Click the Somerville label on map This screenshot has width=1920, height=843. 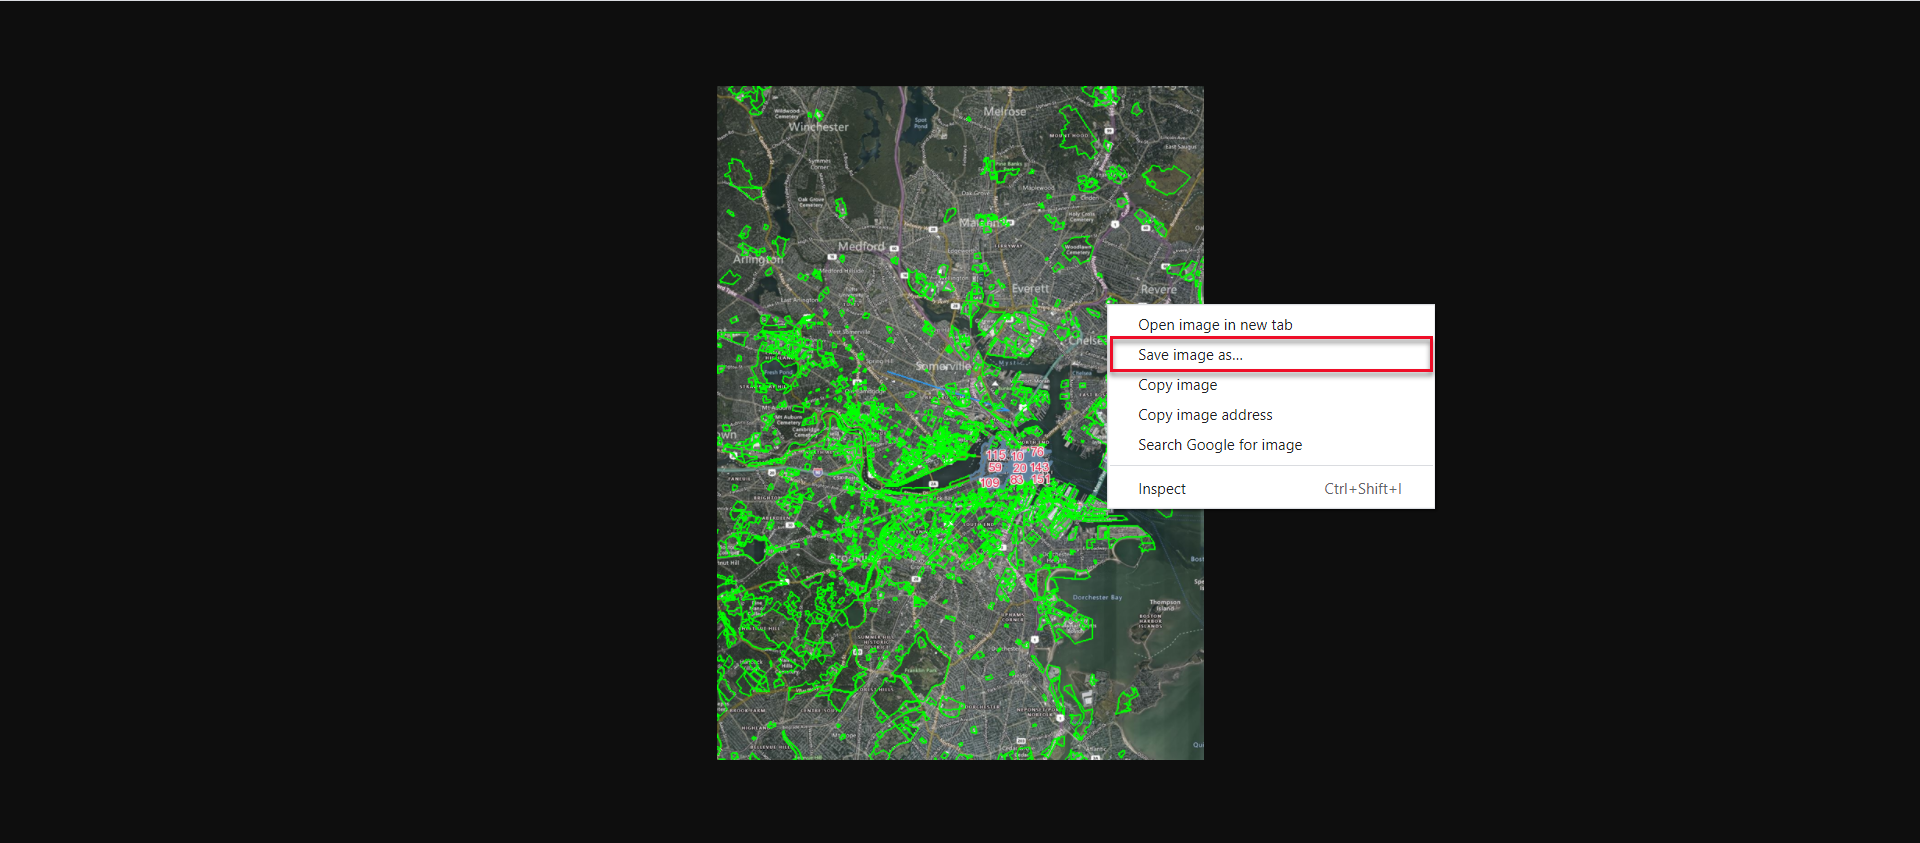pyautogui.click(x=943, y=366)
